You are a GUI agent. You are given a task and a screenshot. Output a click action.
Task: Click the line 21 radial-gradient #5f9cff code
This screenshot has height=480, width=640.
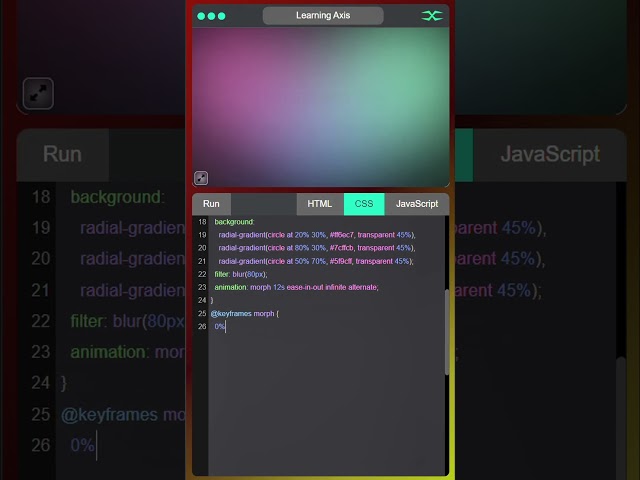[x=316, y=261]
